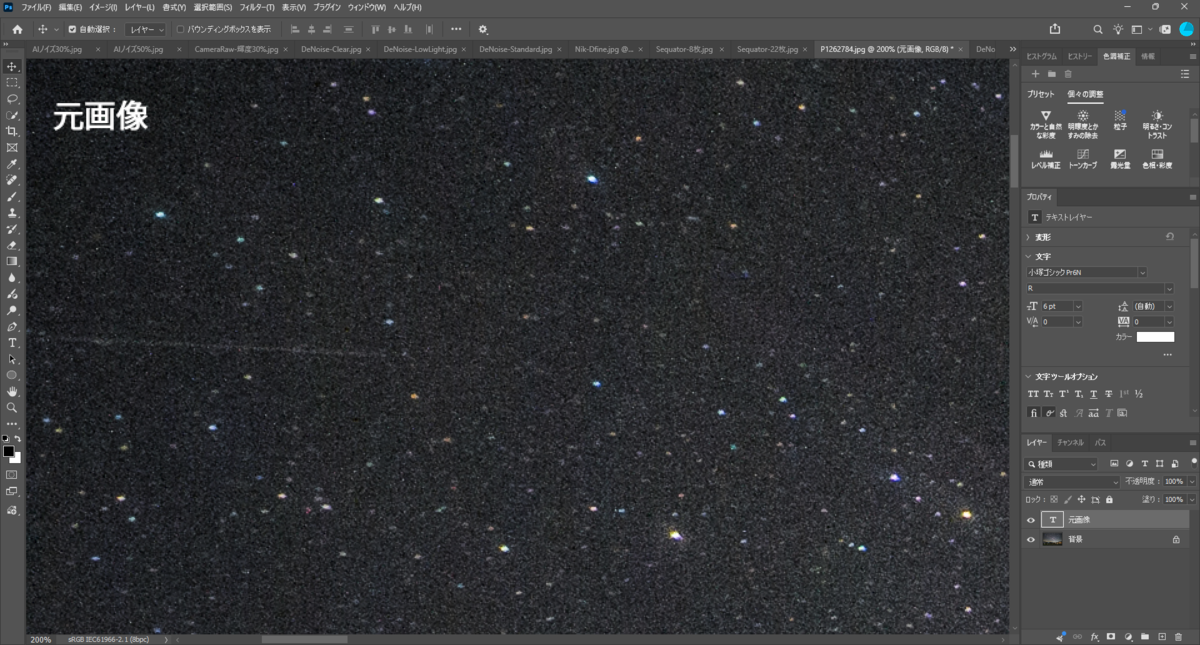The height and width of the screenshot is (645, 1200).
Task: Open the 小塚ゴシック Pr6N font dropdown
Action: point(1086,272)
